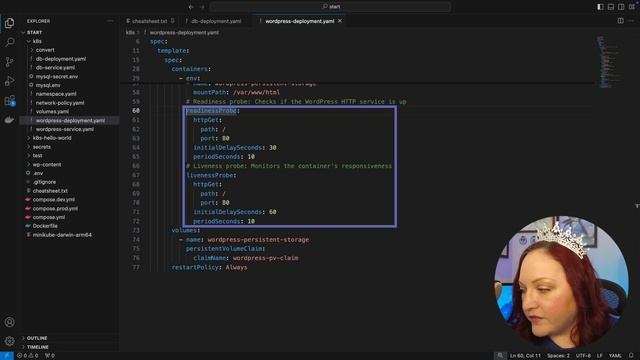Open the Source Control view
The height and width of the screenshot is (360, 640).
9,62
